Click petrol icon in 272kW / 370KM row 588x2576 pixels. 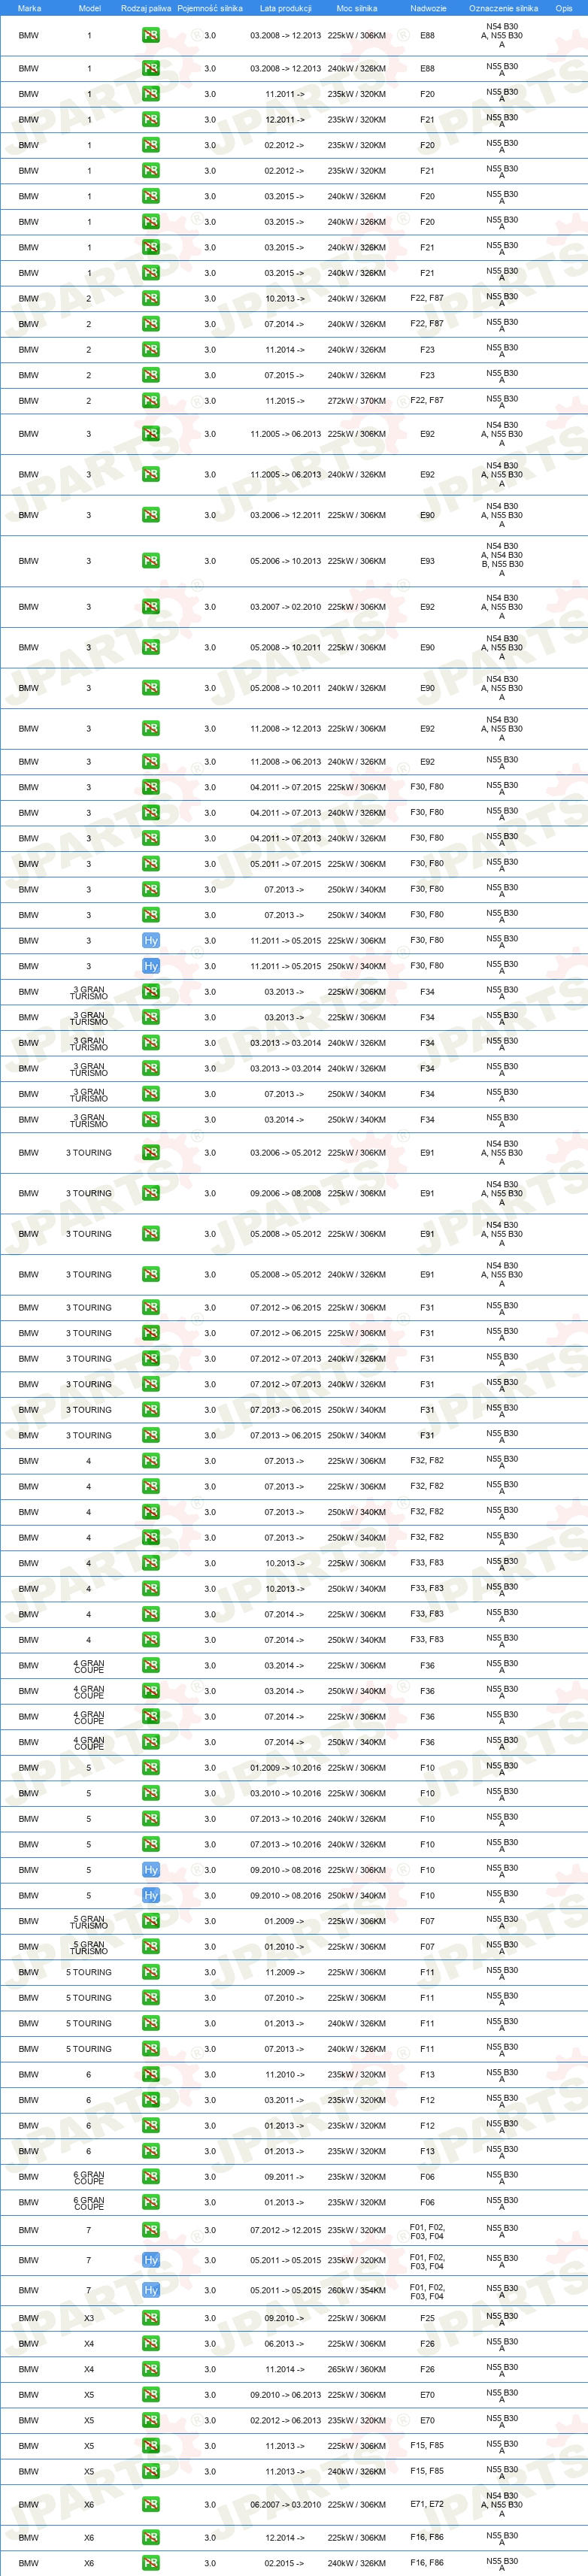click(151, 401)
